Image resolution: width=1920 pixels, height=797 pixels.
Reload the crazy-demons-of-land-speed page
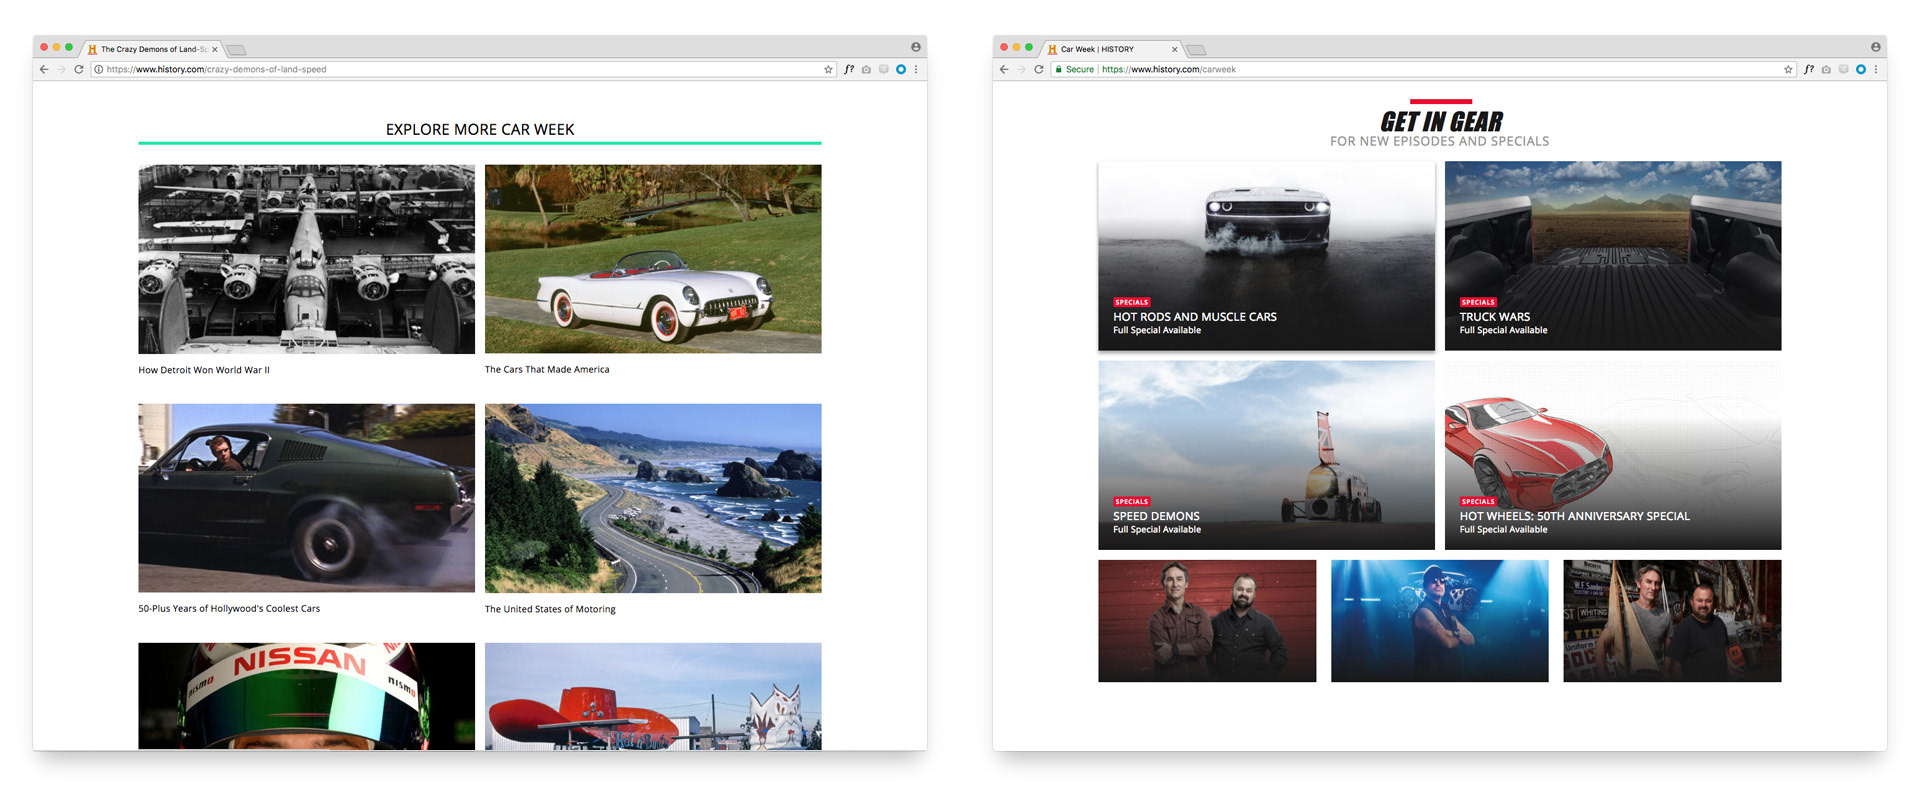click(x=78, y=69)
